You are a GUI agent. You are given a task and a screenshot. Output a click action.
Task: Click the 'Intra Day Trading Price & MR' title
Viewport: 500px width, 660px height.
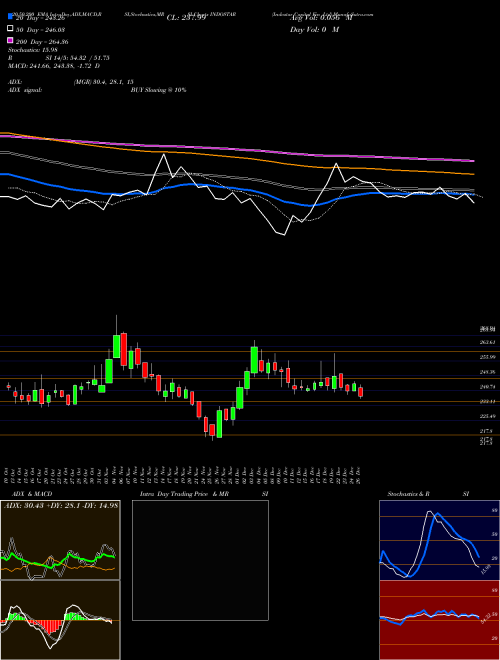pos(184,494)
